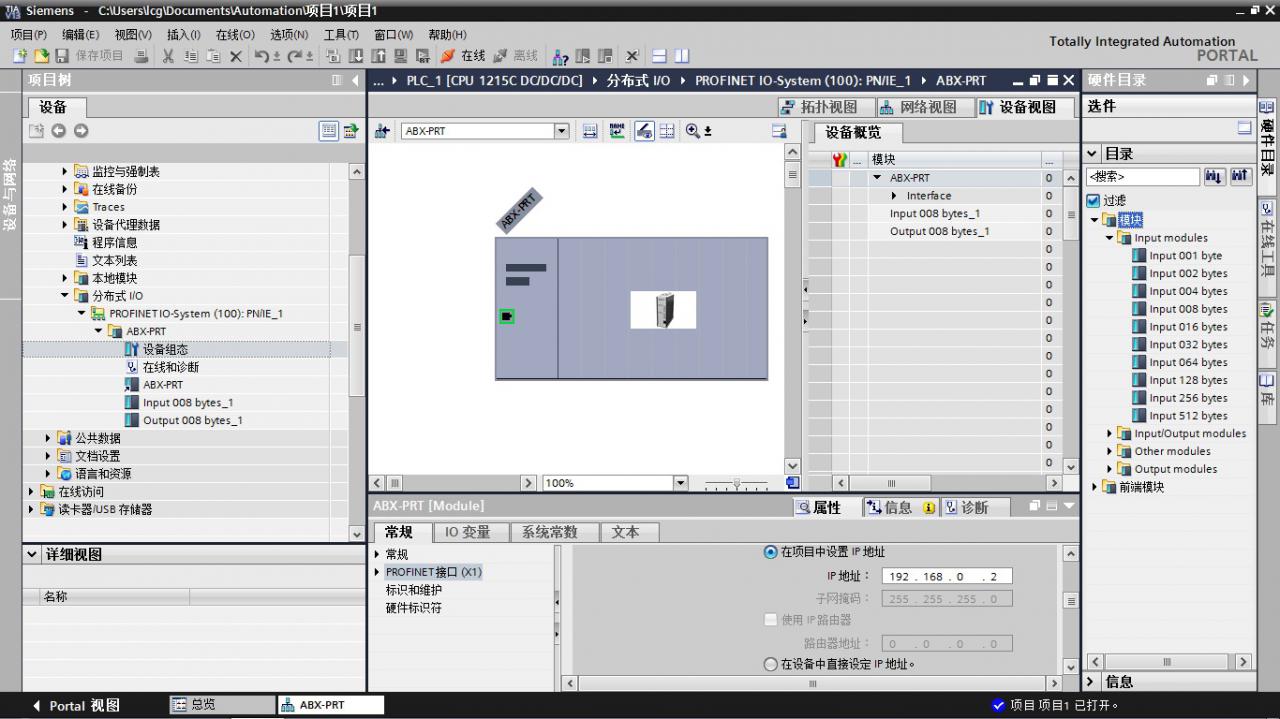Select 在项目中设置 IP 地址 radio button
Viewport: 1280px width, 719px height.
tap(770, 552)
